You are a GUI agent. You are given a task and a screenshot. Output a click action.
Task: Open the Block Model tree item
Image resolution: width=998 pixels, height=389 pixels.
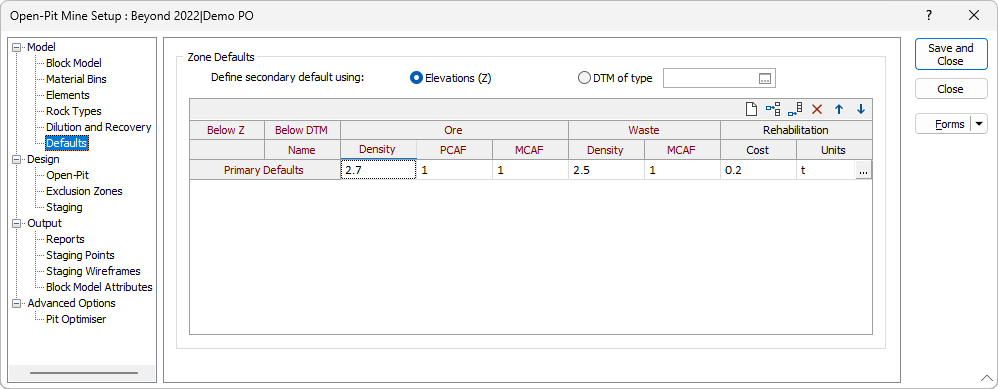point(74,63)
